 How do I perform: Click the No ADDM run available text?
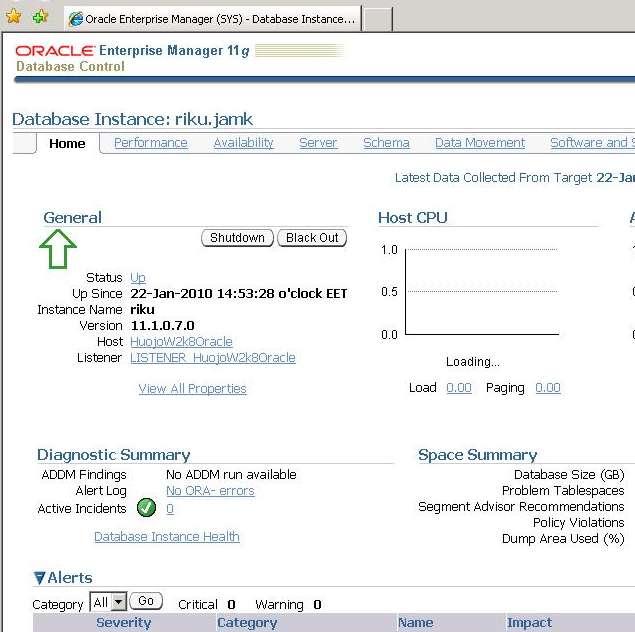(231, 475)
